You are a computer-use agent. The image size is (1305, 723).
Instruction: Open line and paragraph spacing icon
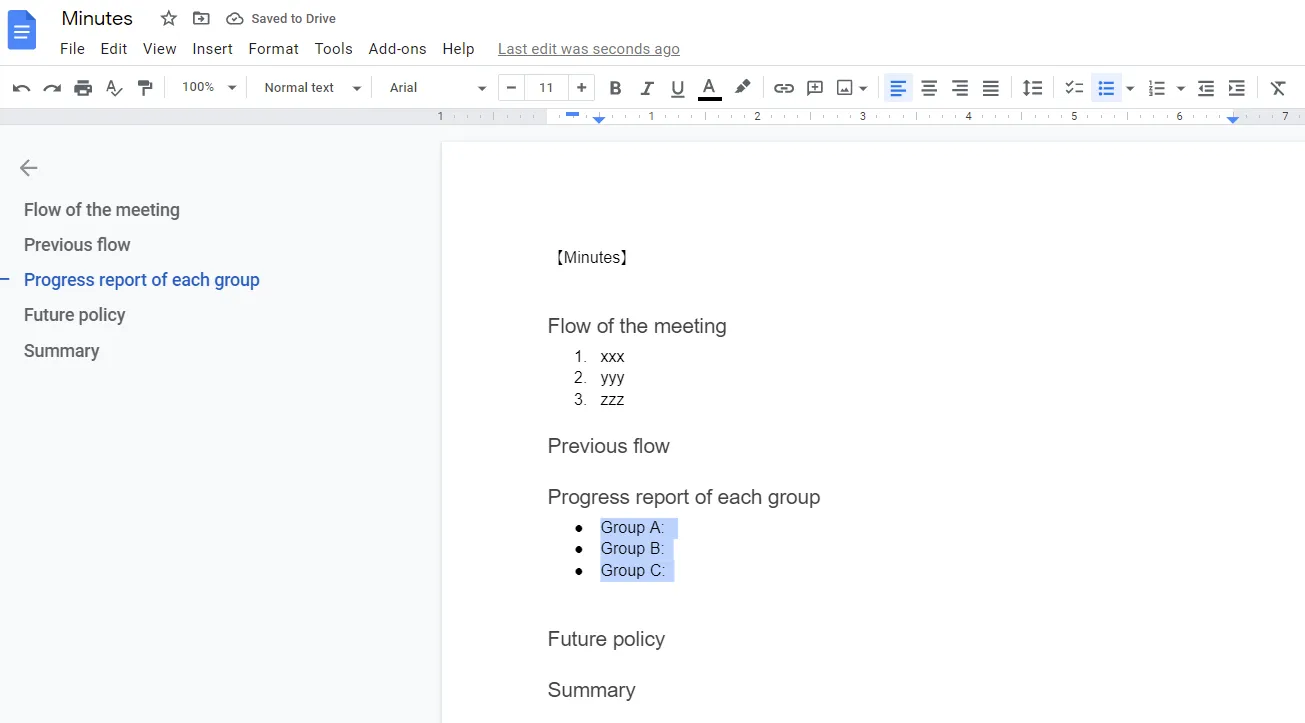click(1032, 88)
